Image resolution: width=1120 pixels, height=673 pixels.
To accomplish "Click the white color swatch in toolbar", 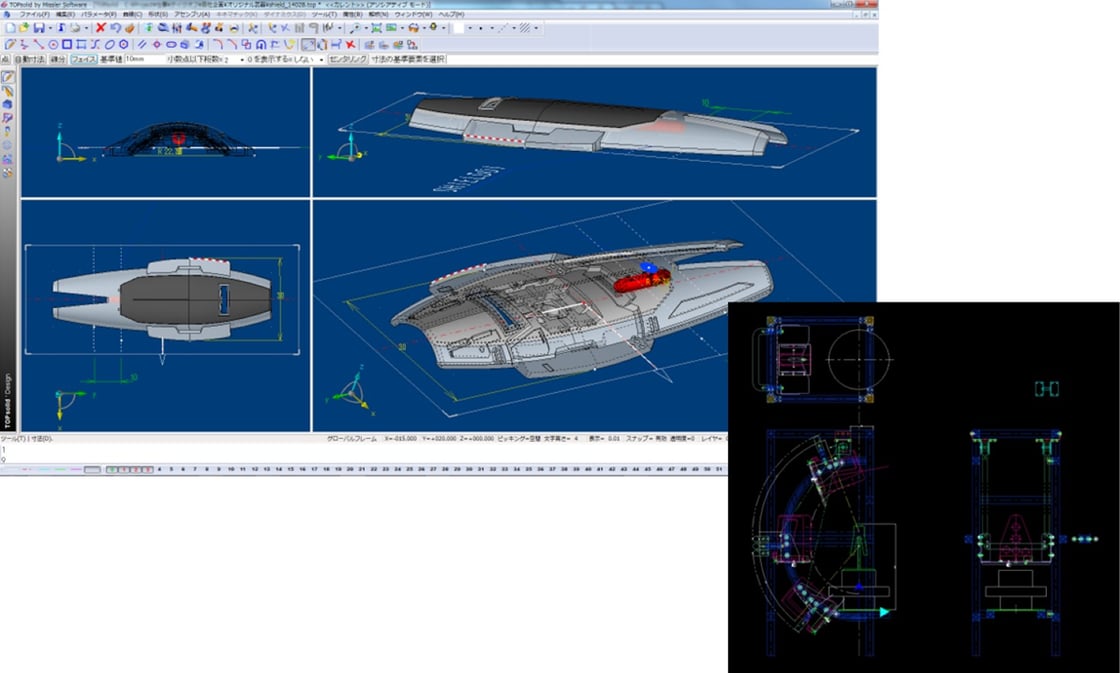I will click(456, 29).
